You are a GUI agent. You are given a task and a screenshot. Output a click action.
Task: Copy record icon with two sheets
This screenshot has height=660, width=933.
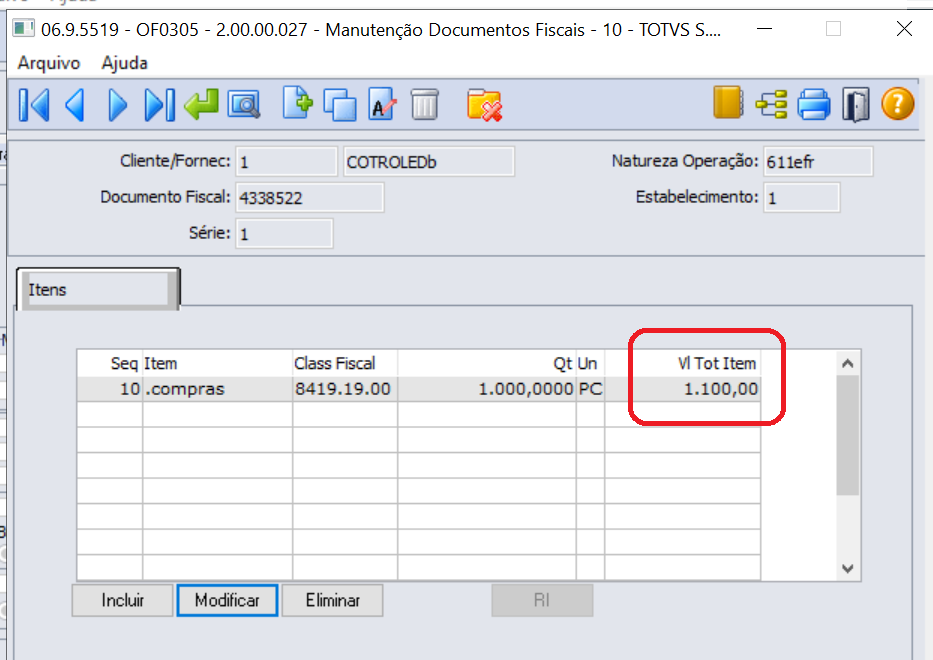coord(340,105)
